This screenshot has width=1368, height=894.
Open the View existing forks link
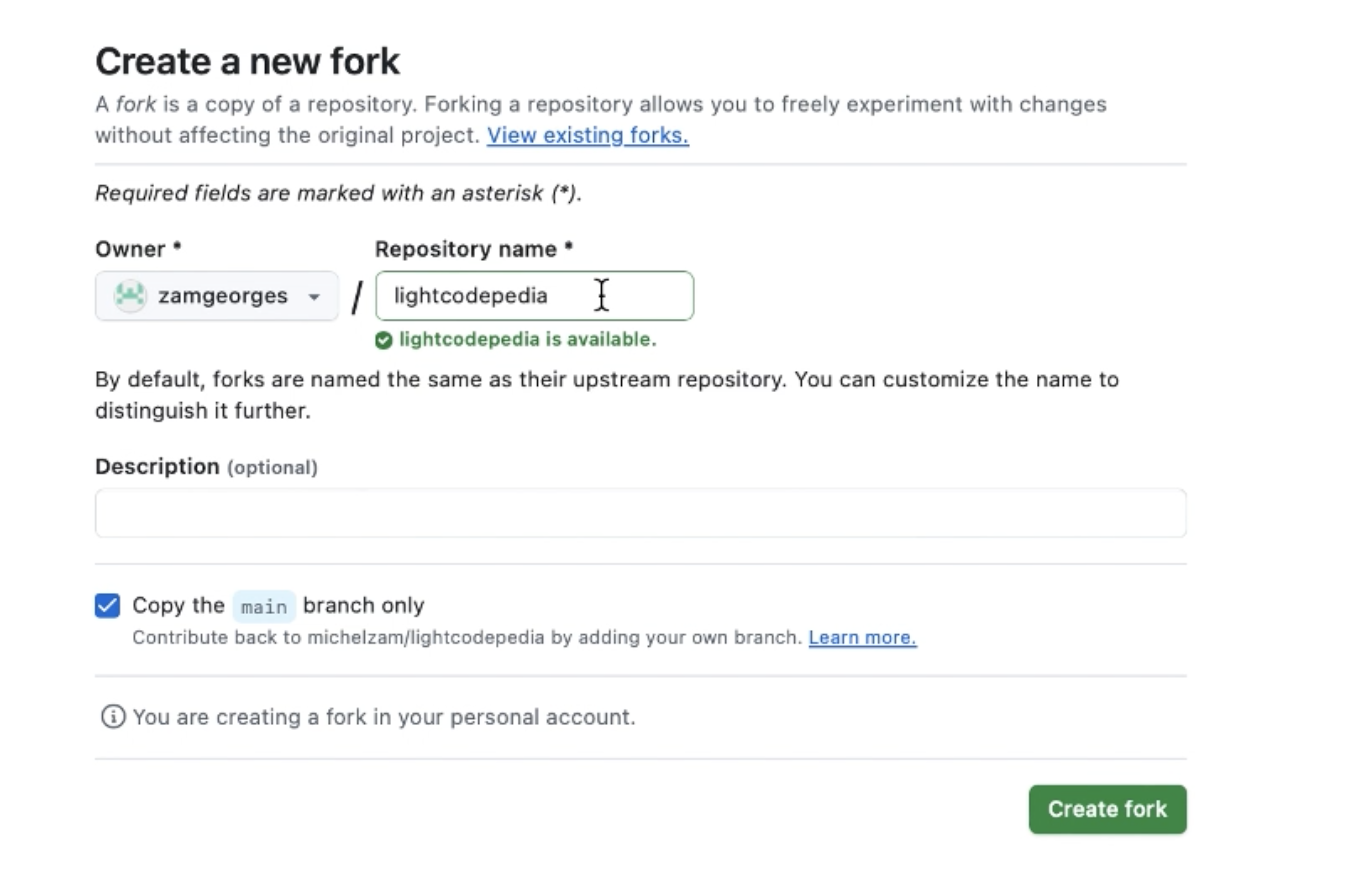pyautogui.click(x=587, y=135)
